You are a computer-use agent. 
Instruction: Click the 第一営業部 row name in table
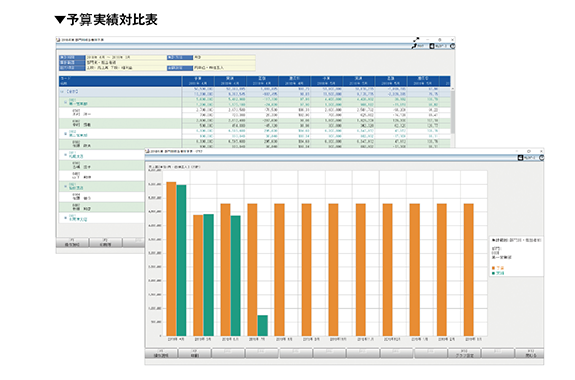pyautogui.click(x=78, y=103)
